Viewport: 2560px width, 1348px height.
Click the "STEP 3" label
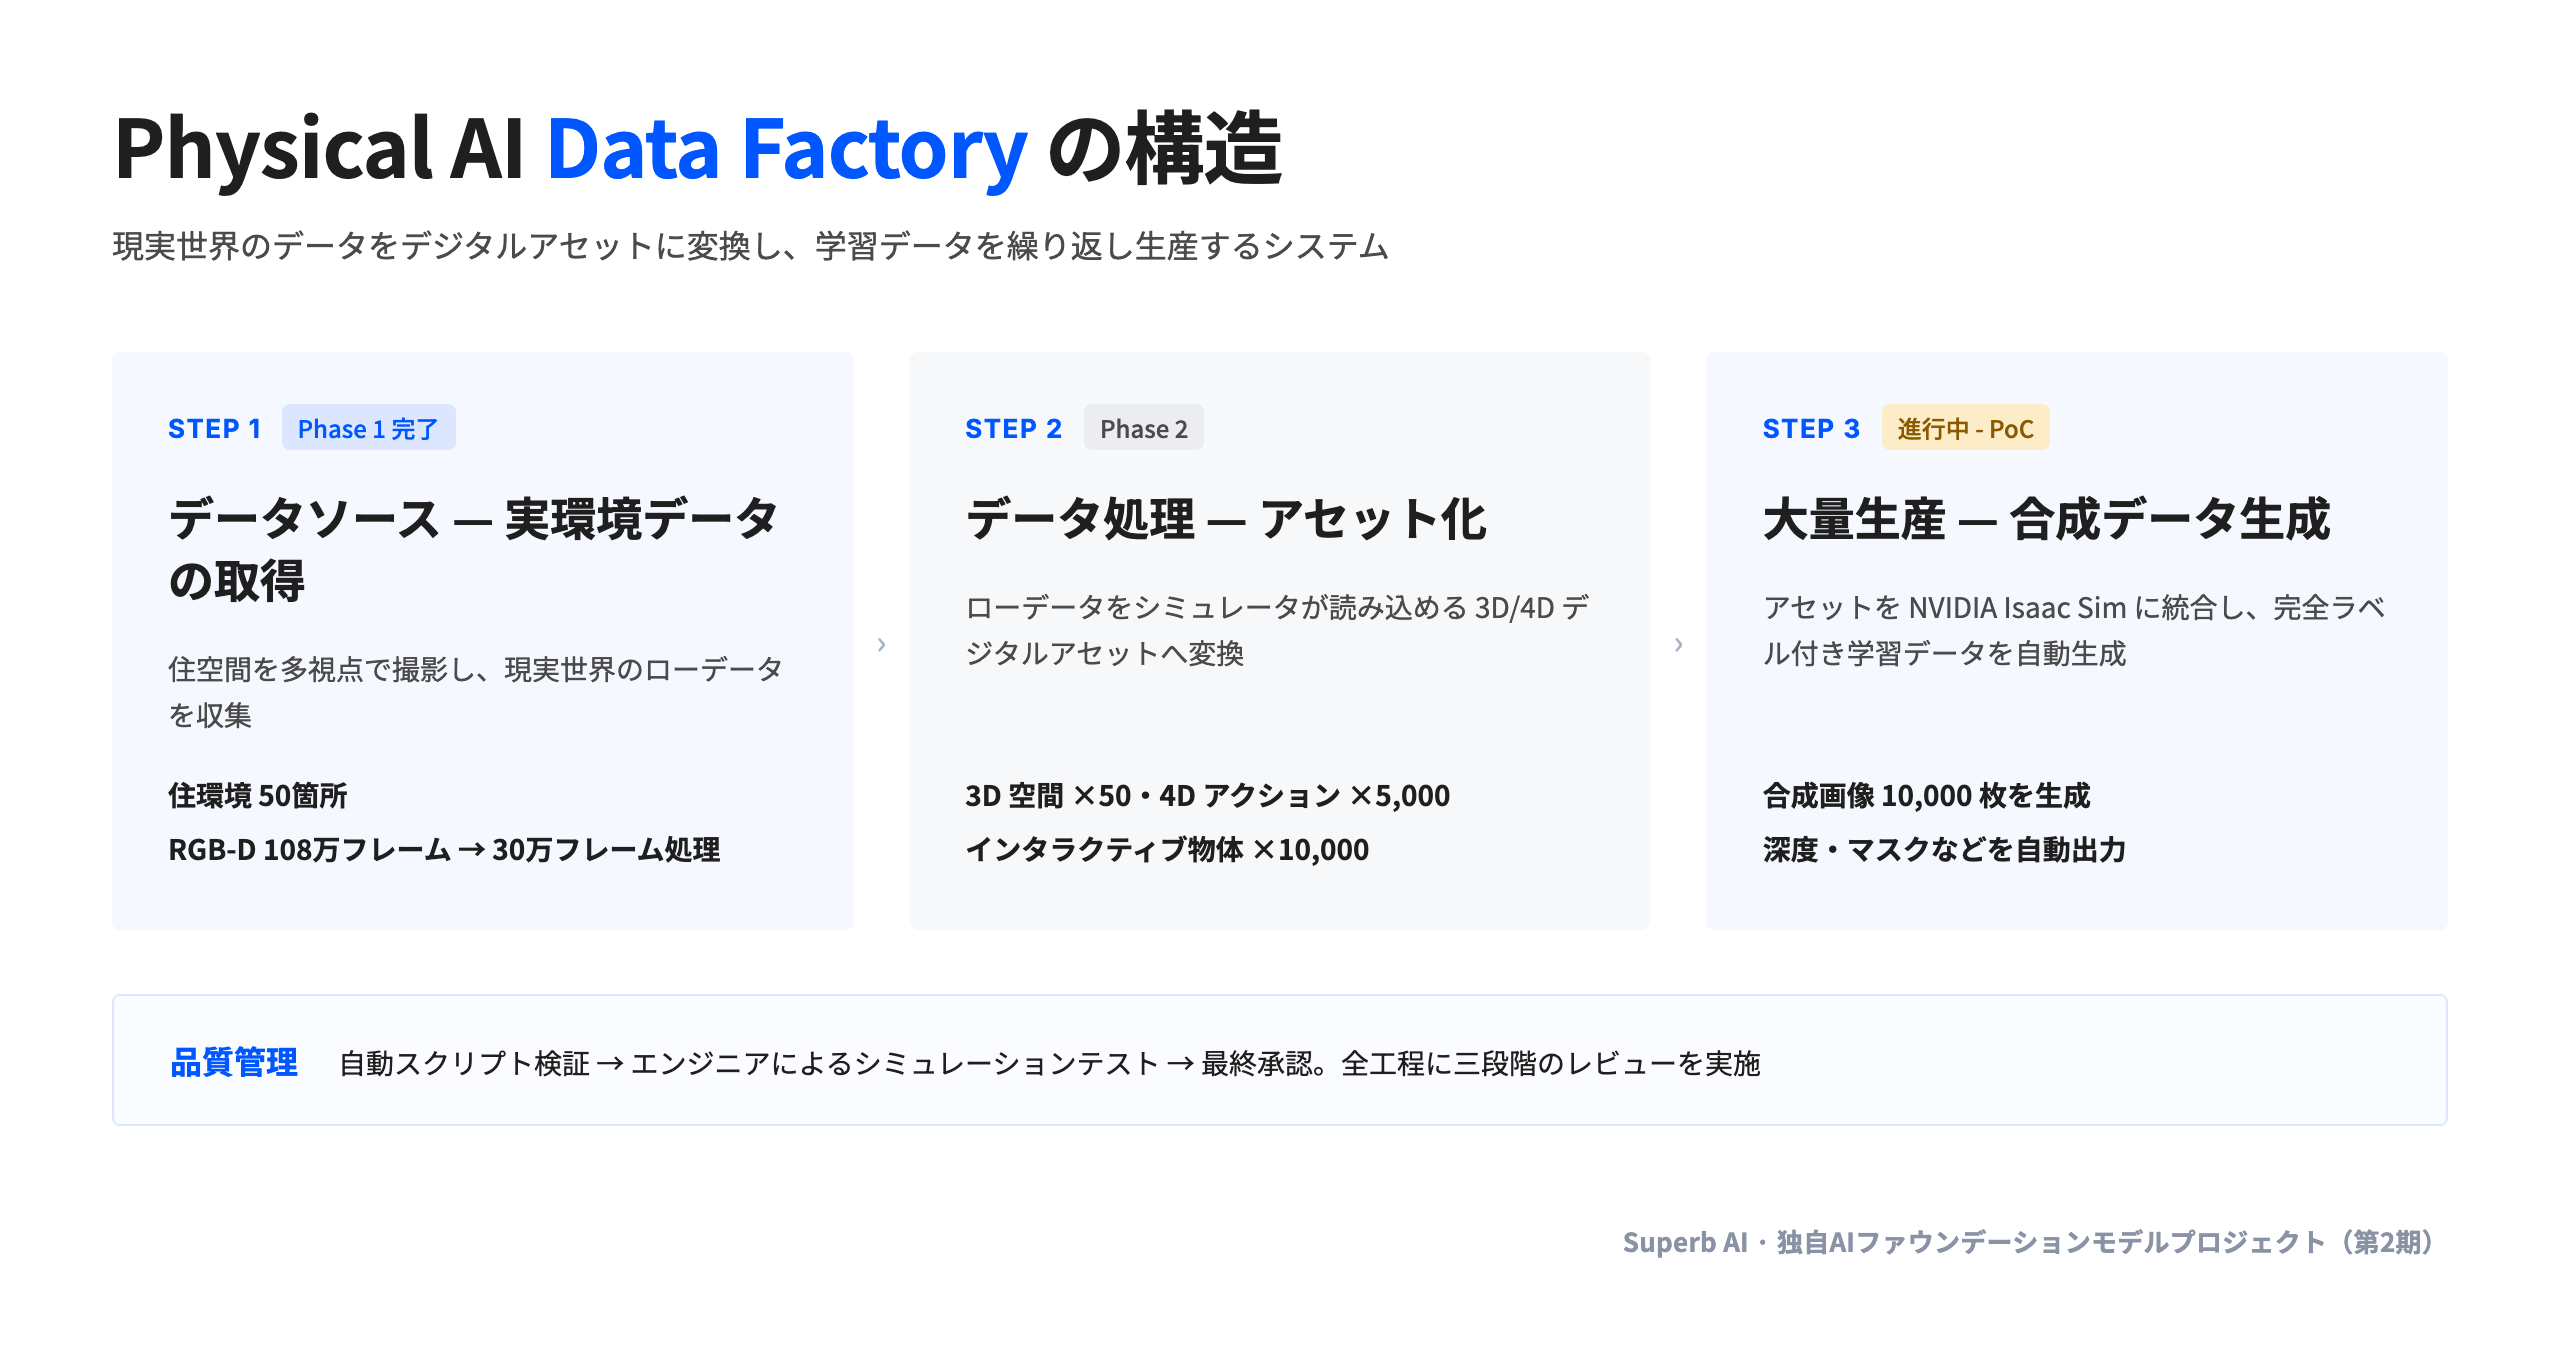1811,429
